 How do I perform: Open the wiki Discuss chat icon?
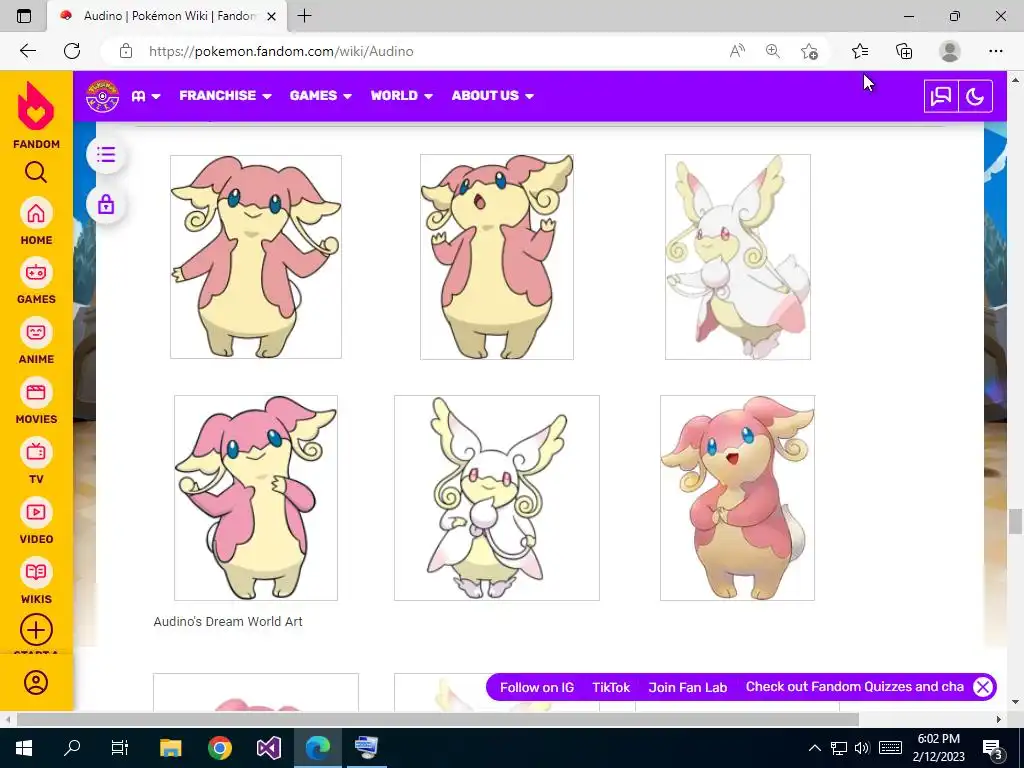pos(941,97)
